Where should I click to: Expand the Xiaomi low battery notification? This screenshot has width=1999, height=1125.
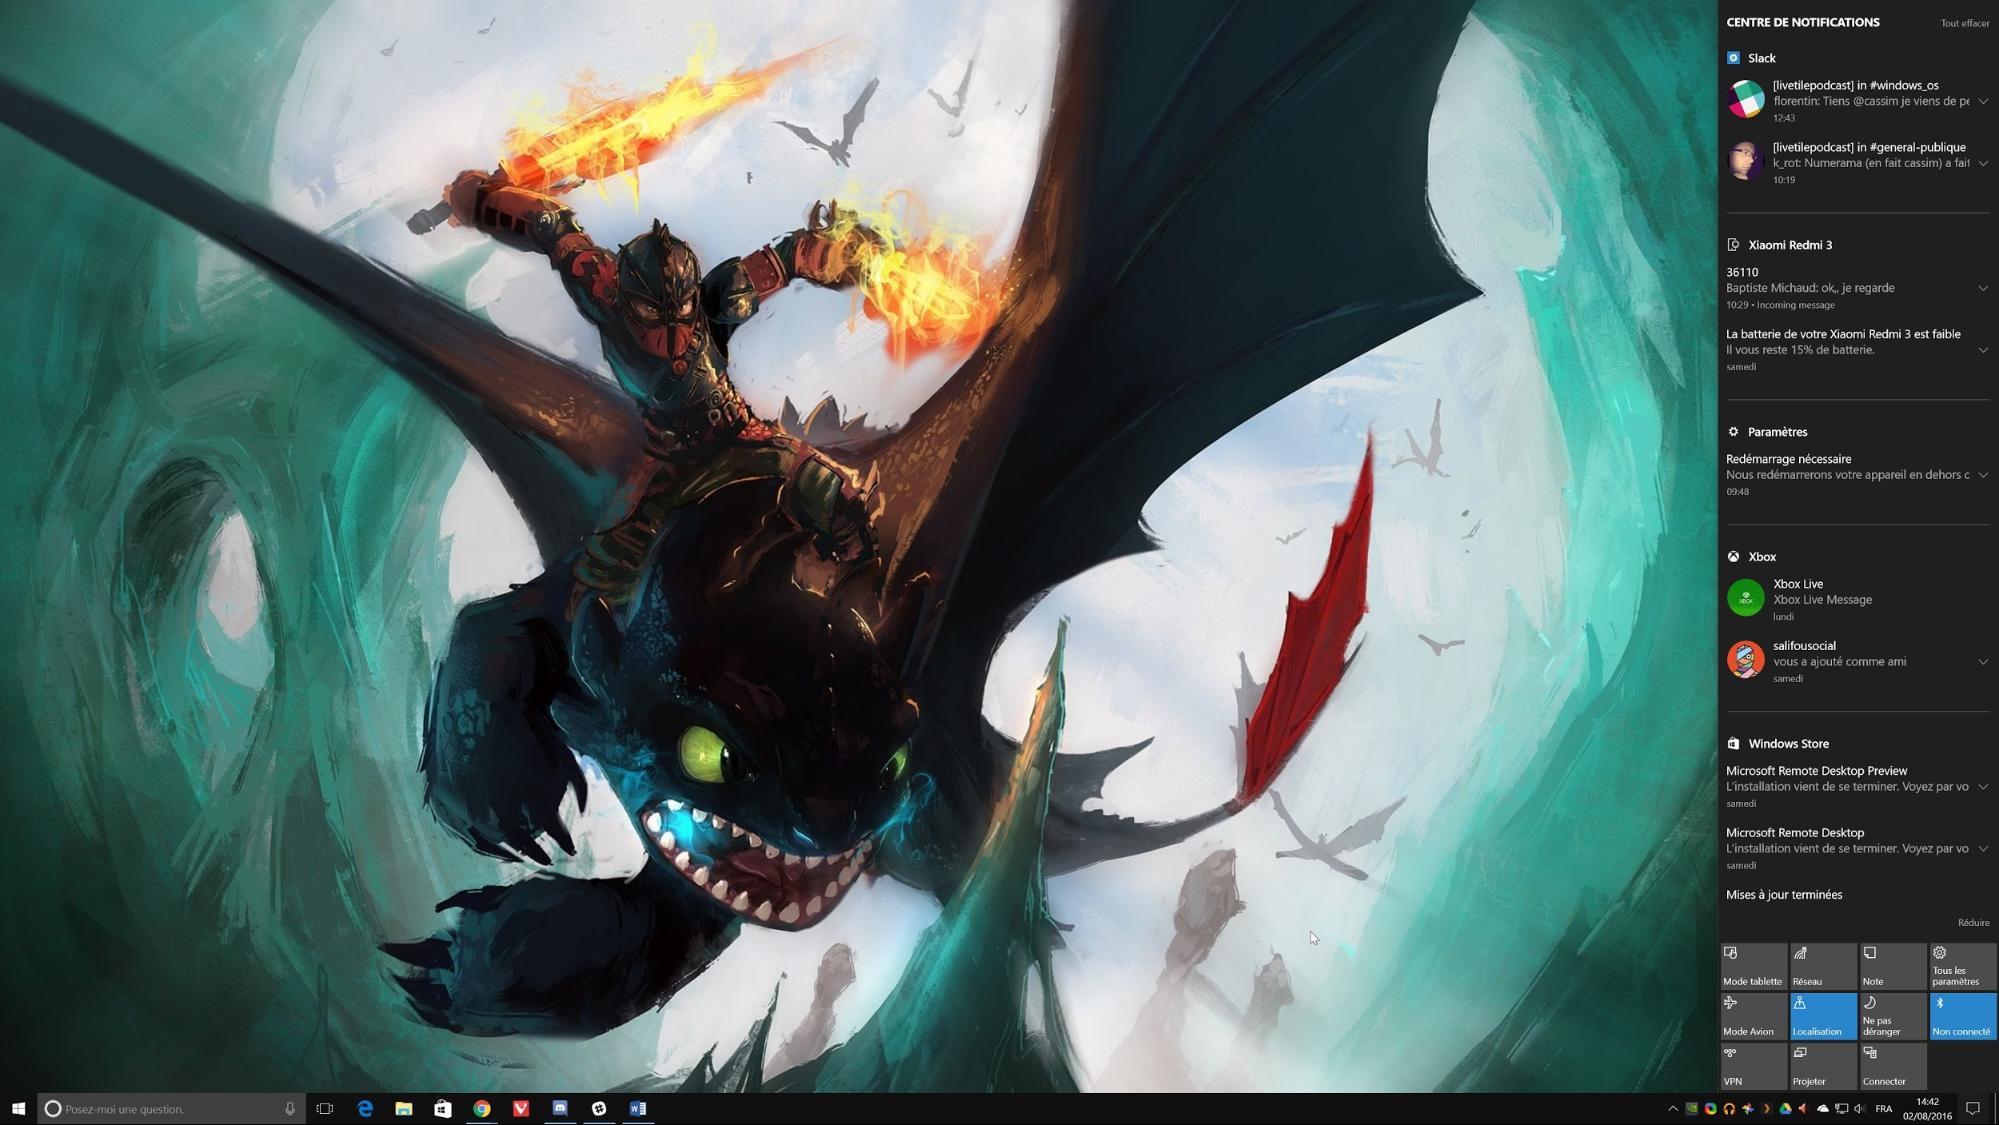(x=1983, y=350)
